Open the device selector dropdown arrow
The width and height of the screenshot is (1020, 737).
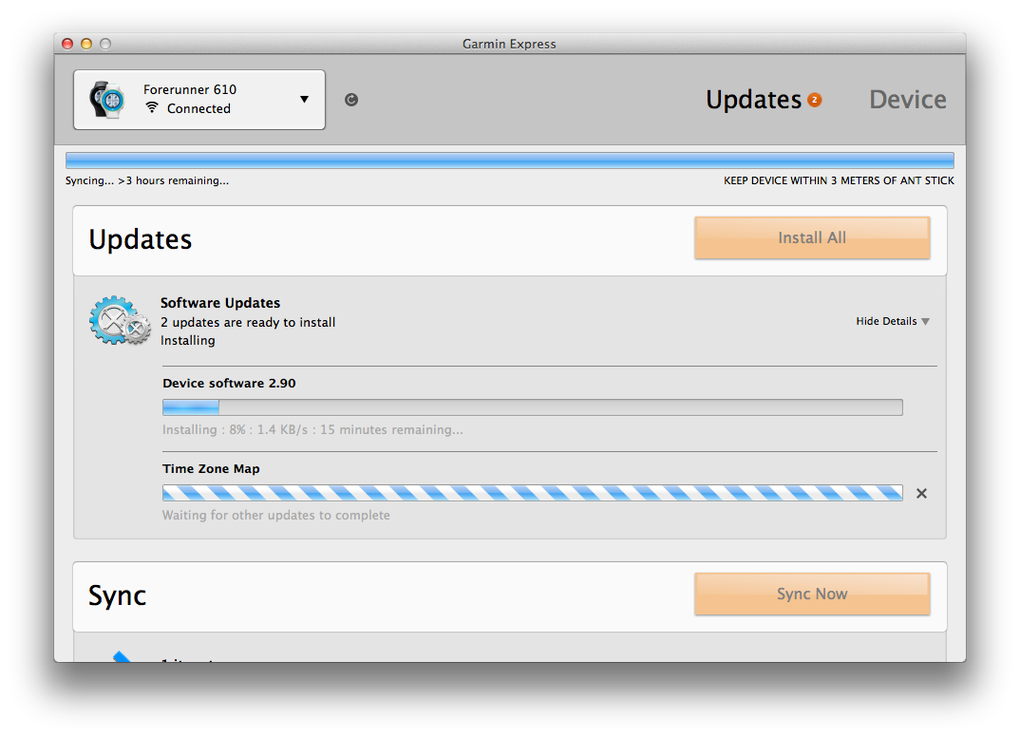(304, 100)
